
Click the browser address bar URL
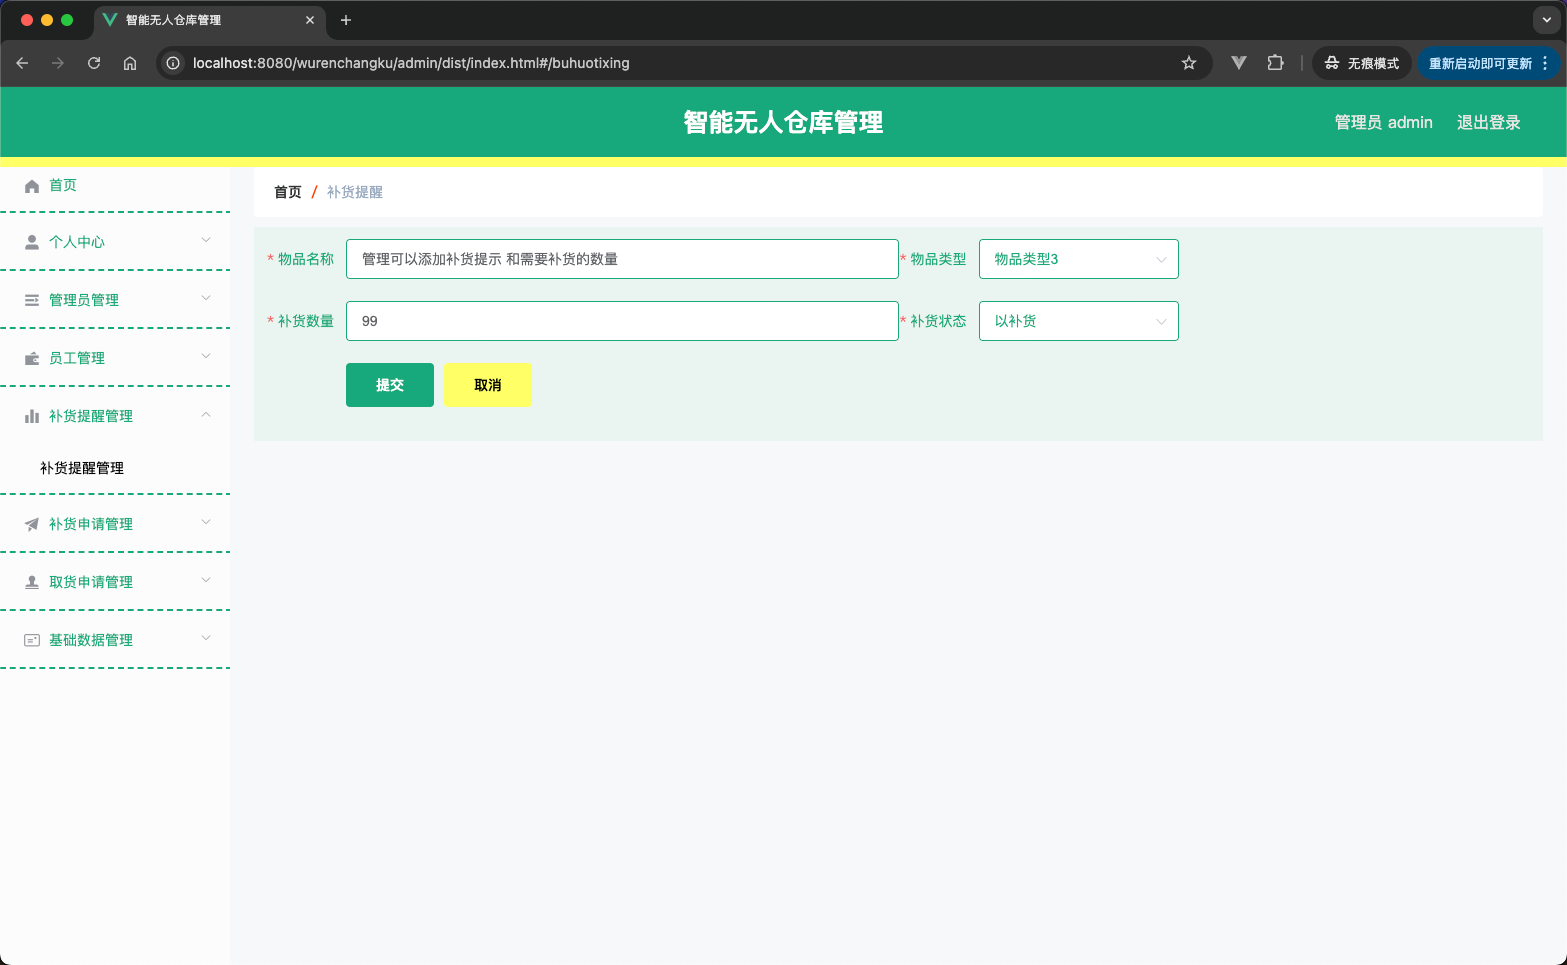point(411,63)
